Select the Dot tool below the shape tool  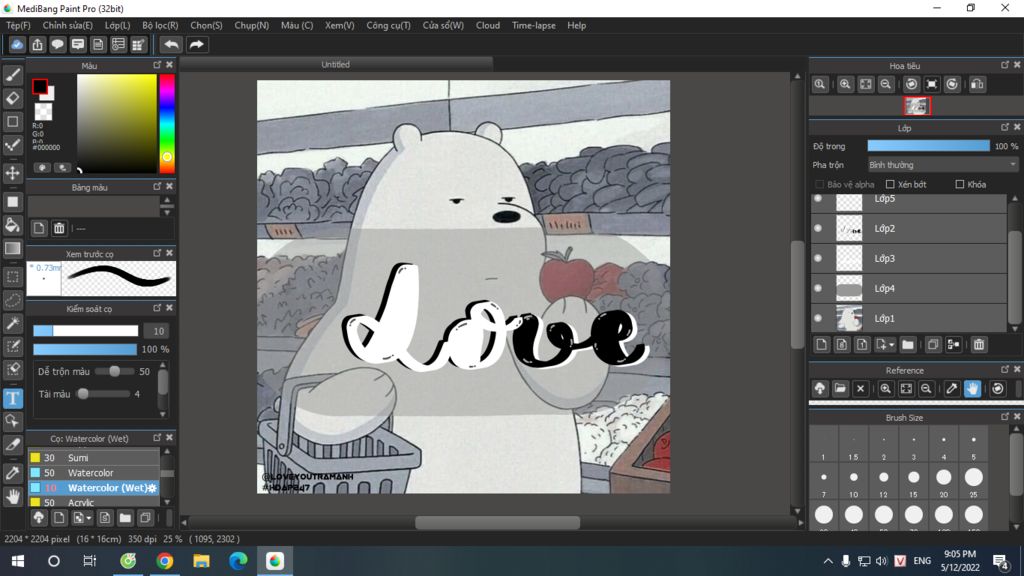pos(12,145)
